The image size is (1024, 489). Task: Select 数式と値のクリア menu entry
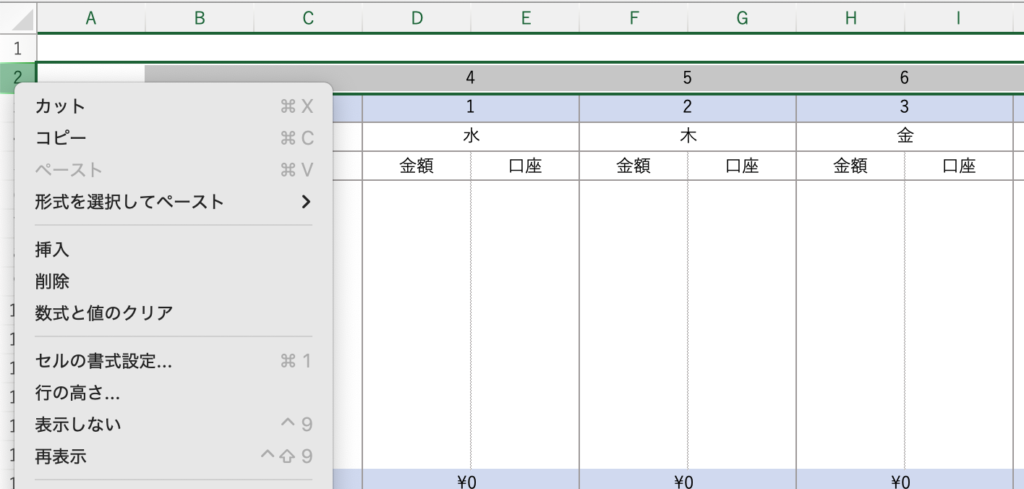tap(104, 313)
